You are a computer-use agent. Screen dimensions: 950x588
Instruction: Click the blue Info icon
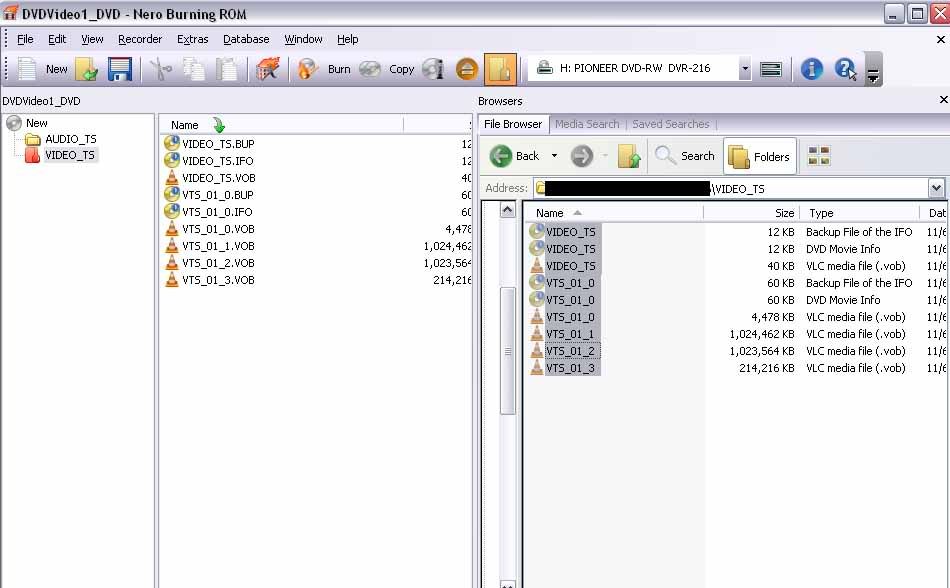coord(811,69)
